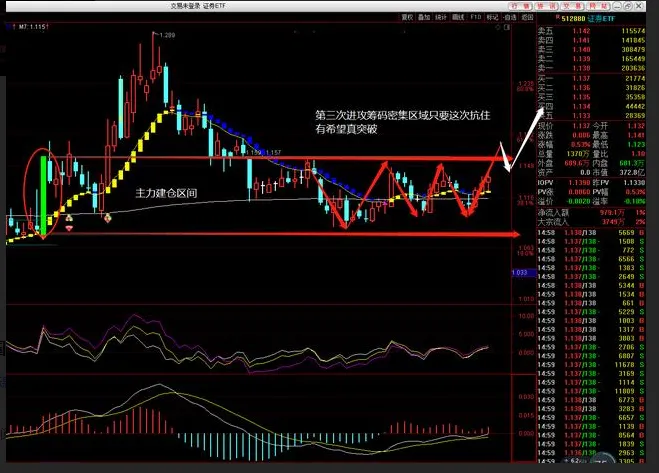Image resolution: width=659 pixels, height=473 pixels.
Task: Click the M7: 1.1151 indicator label
Action: coord(34,26)
